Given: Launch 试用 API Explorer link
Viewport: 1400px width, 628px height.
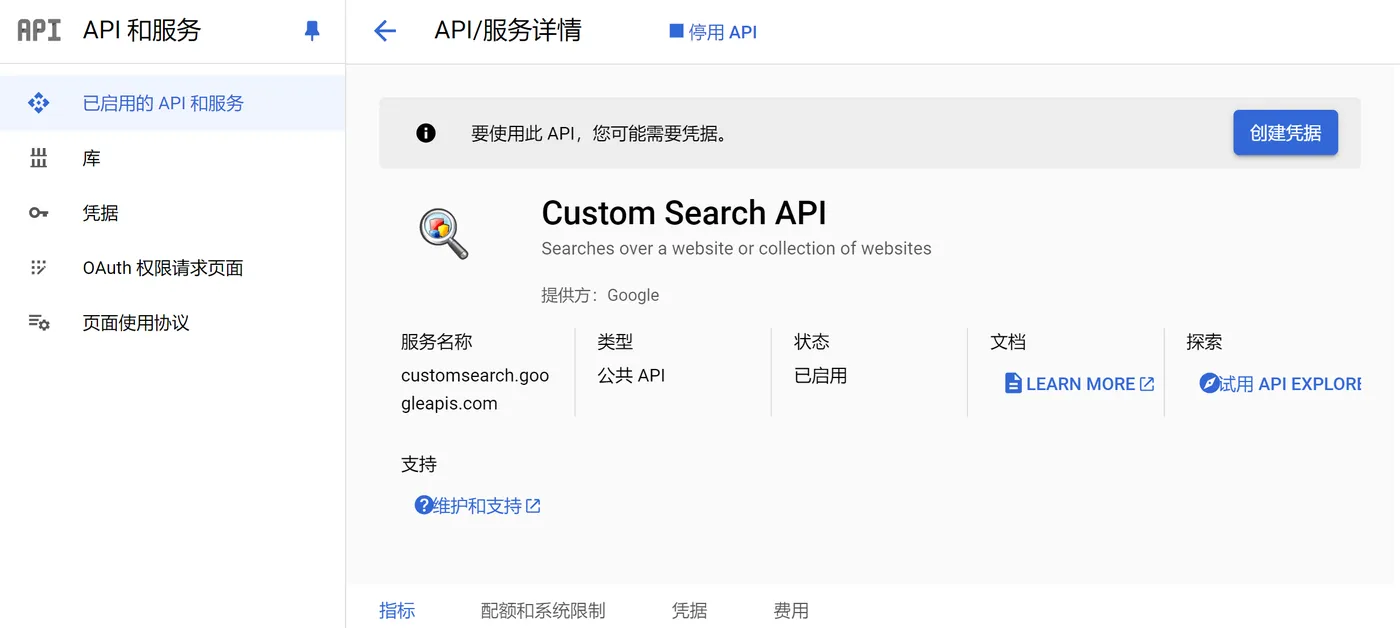Looking at the screenshot, I should tap(1281, 384).
